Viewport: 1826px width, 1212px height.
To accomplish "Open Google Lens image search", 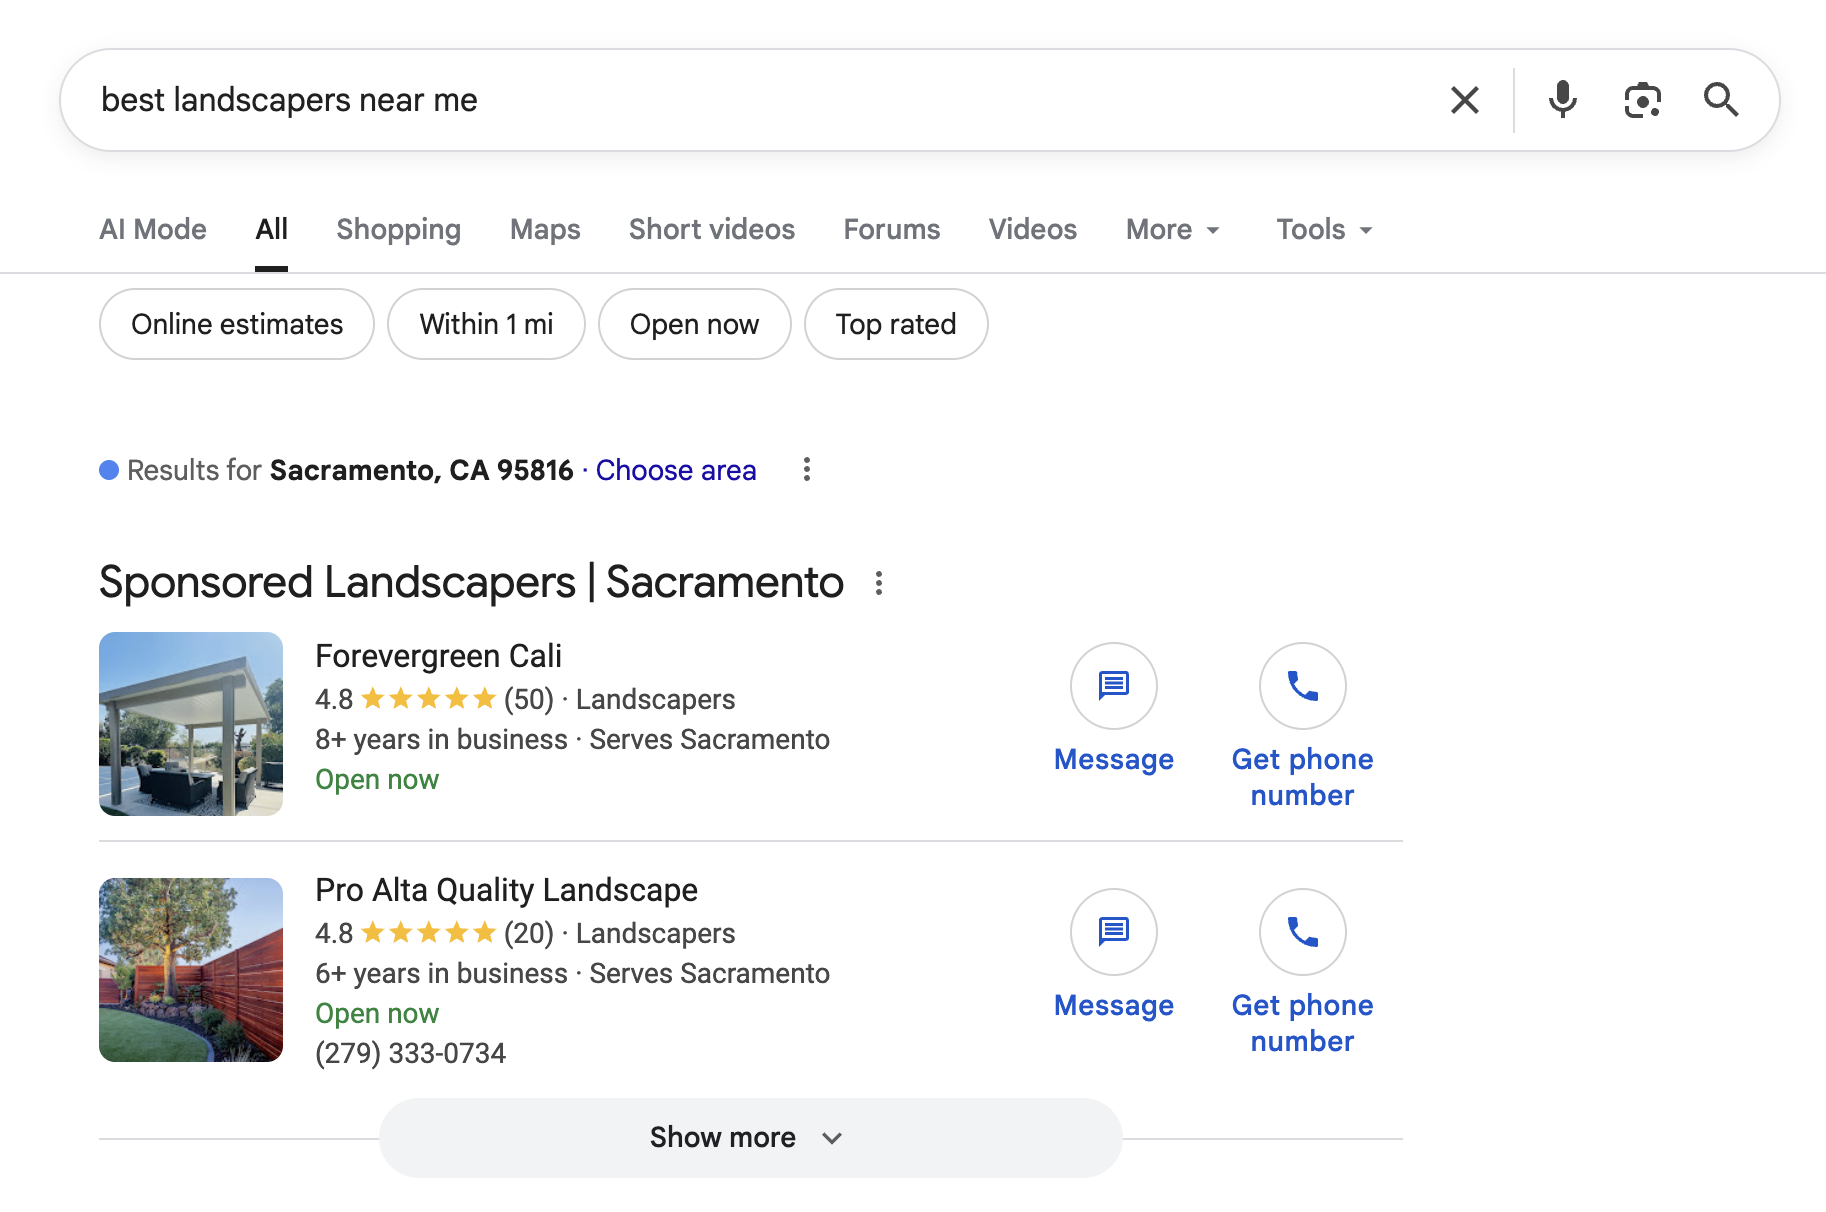I will tap(1642, 99).
